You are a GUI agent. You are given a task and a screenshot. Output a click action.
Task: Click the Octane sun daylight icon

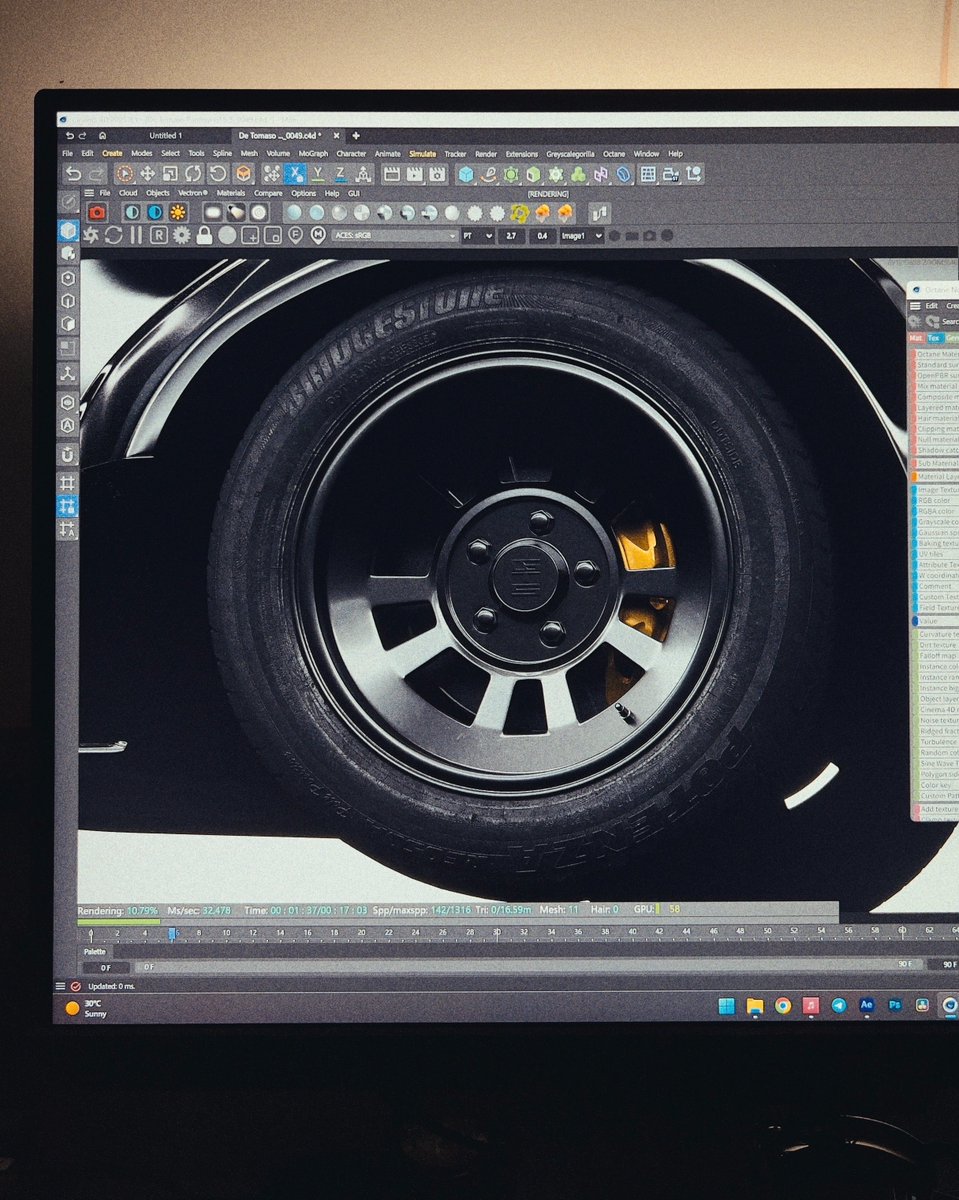coord(178,211)
